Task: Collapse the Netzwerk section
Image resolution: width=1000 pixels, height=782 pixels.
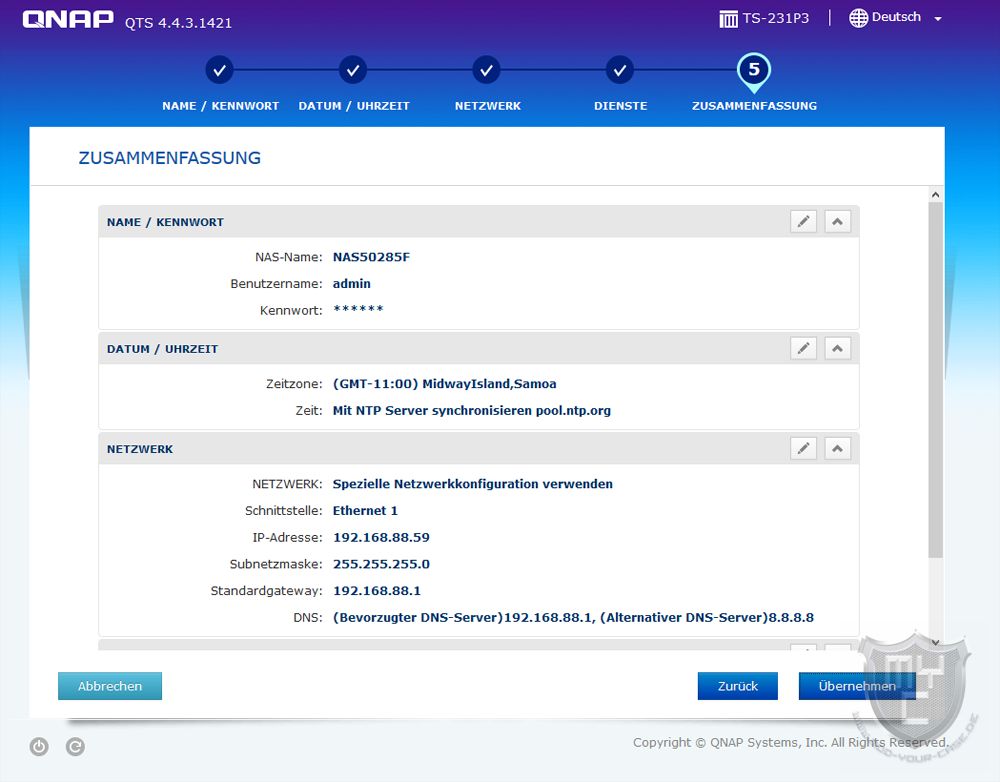Action: click(x=837, y=448)
